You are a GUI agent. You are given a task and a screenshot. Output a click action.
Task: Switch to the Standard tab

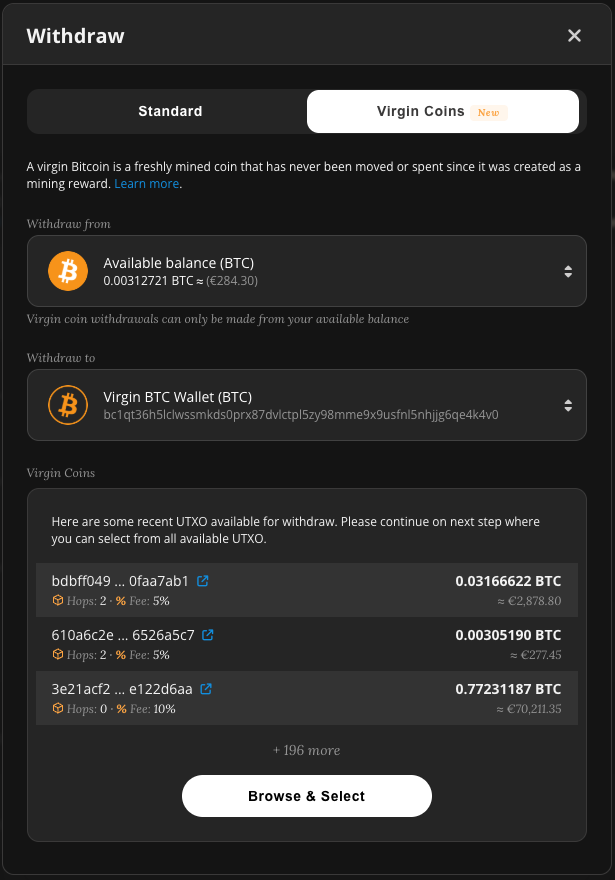(x=170, y=112)
